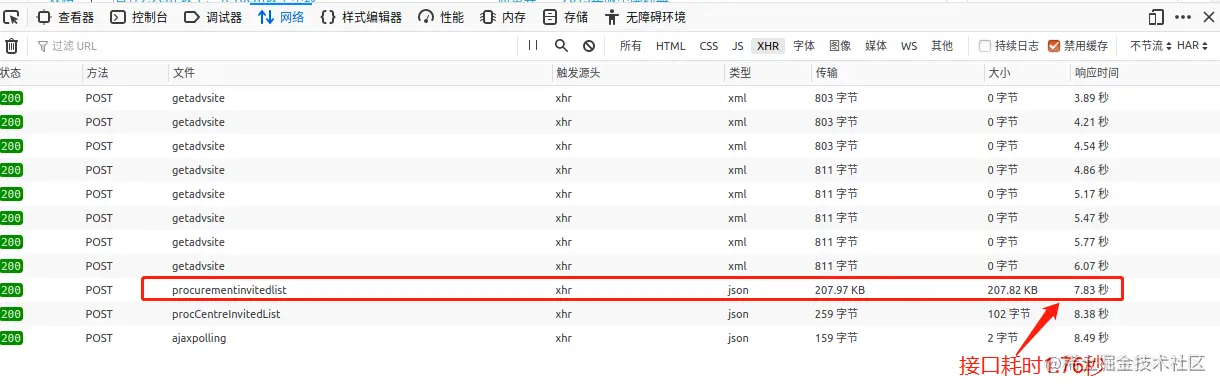Click the 8.38 秒 response time cell
Screen dimensions: 1220x388
pos(1091,314)
